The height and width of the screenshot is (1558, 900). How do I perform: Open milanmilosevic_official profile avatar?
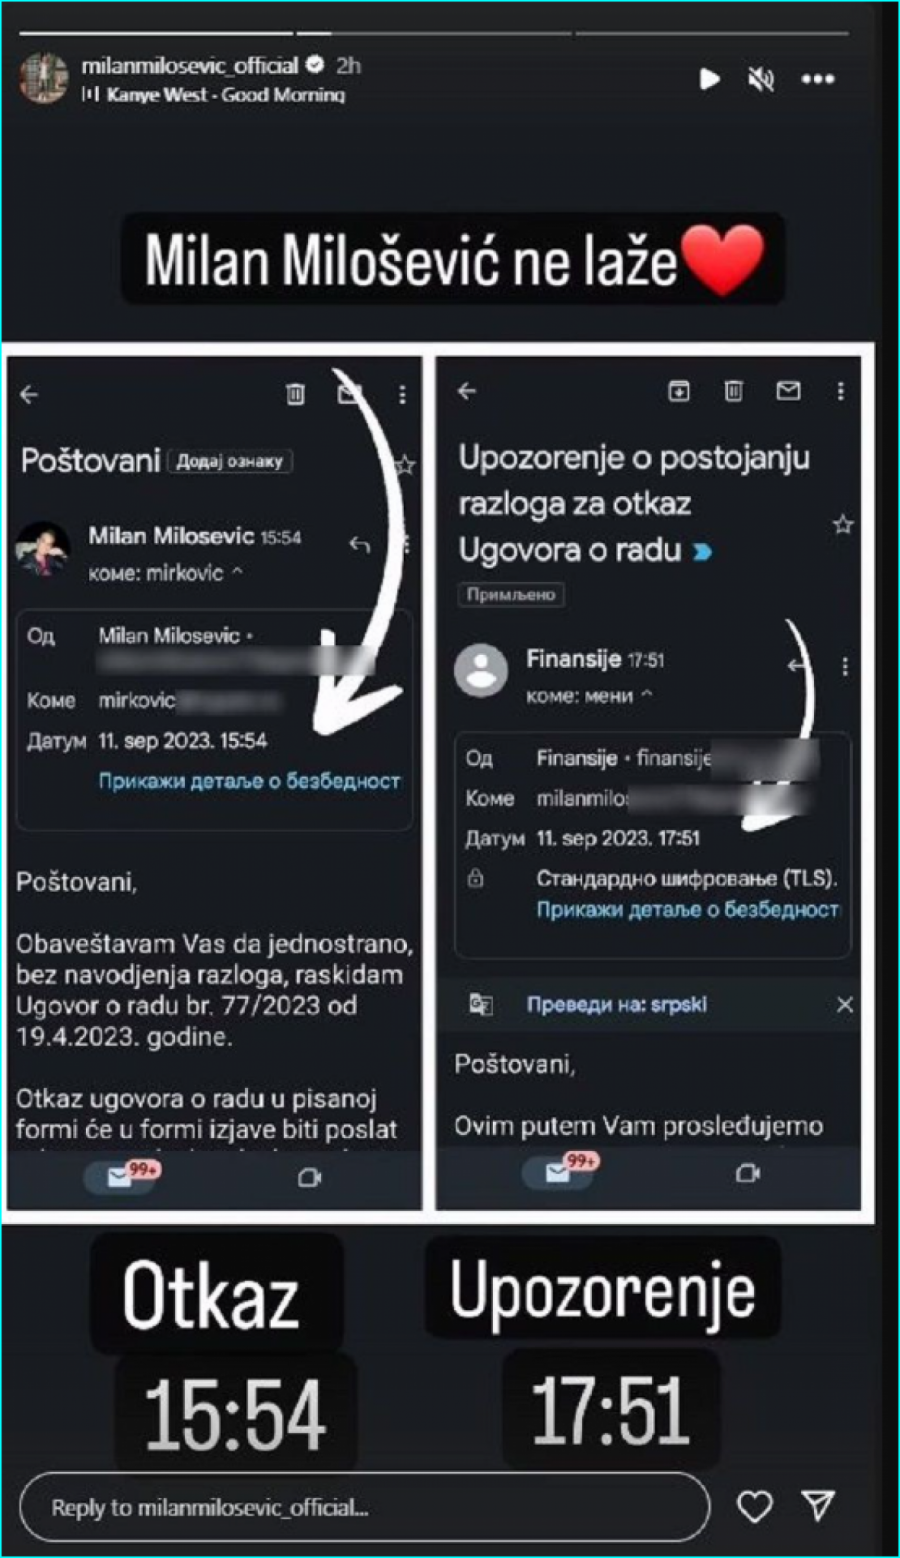coord(43,78)
